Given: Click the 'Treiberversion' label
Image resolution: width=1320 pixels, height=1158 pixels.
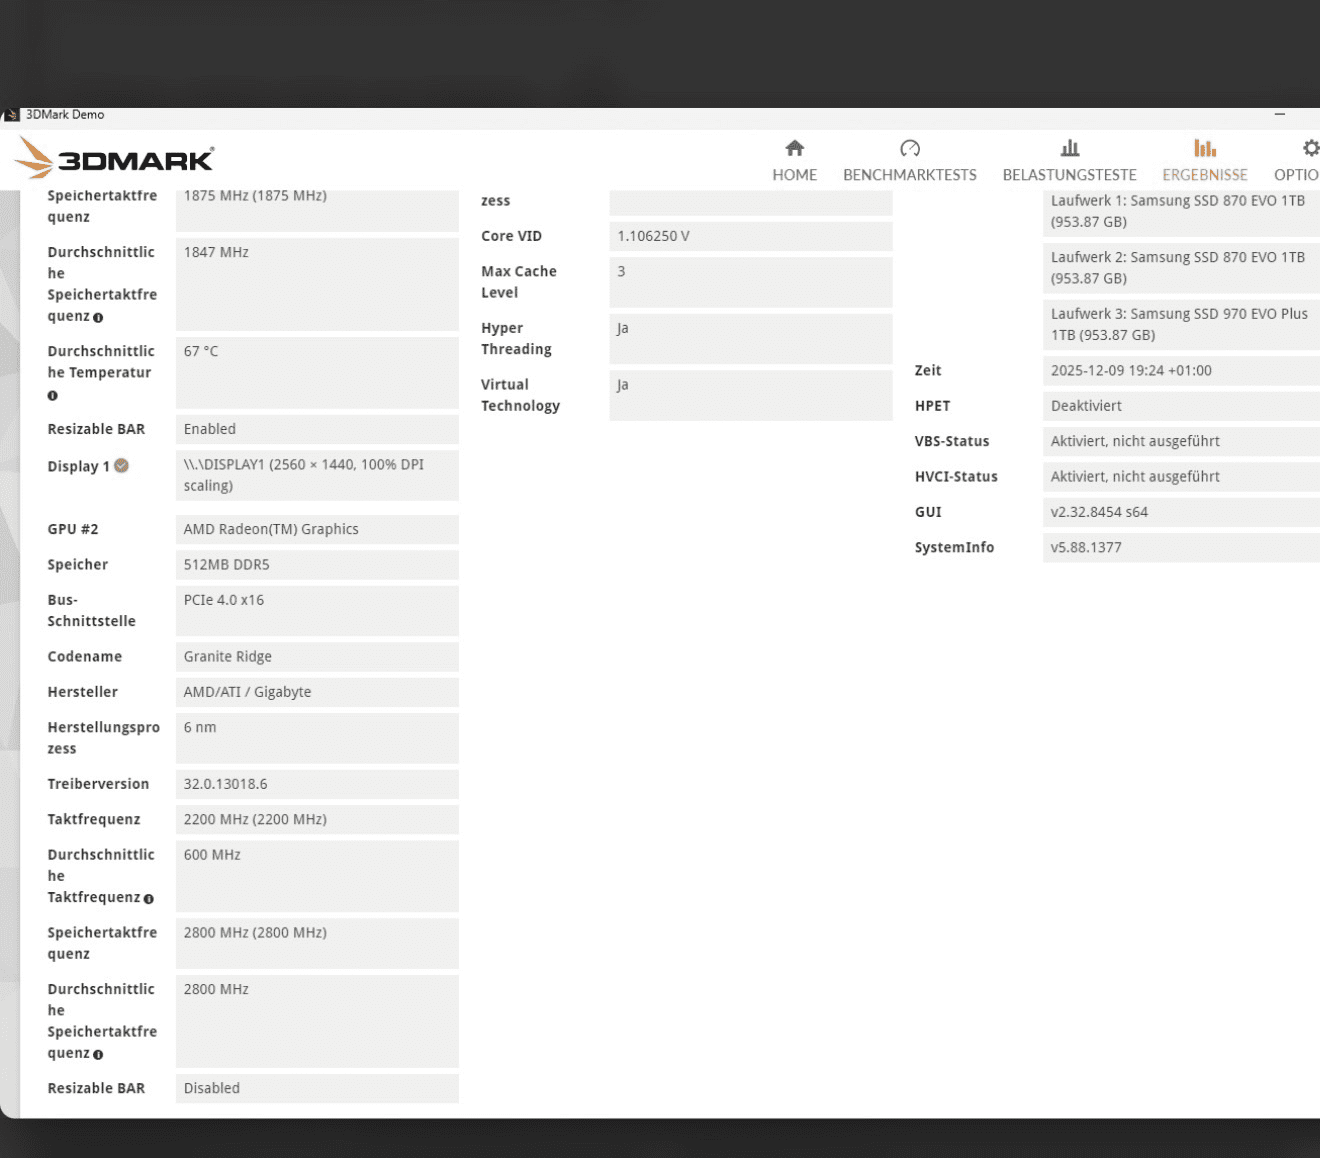Looking at the screenshot, I should [98, 784].
